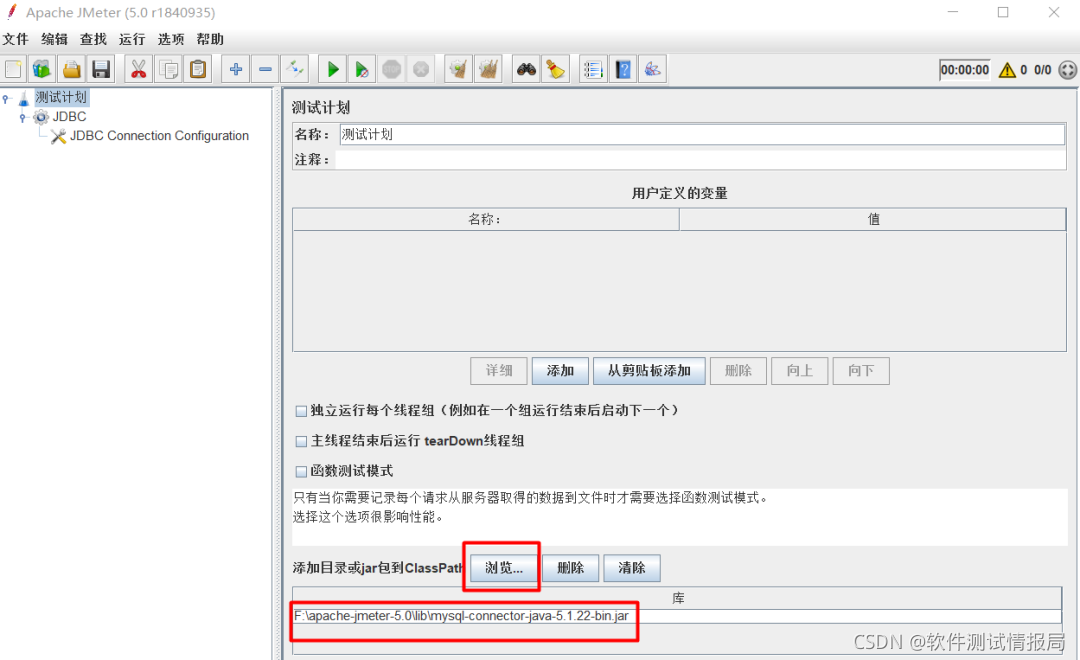Viewport: 1080px width, 660px height.
Task: Click the ClassPath 删除 button beside 清除
Action: (570, 568)
